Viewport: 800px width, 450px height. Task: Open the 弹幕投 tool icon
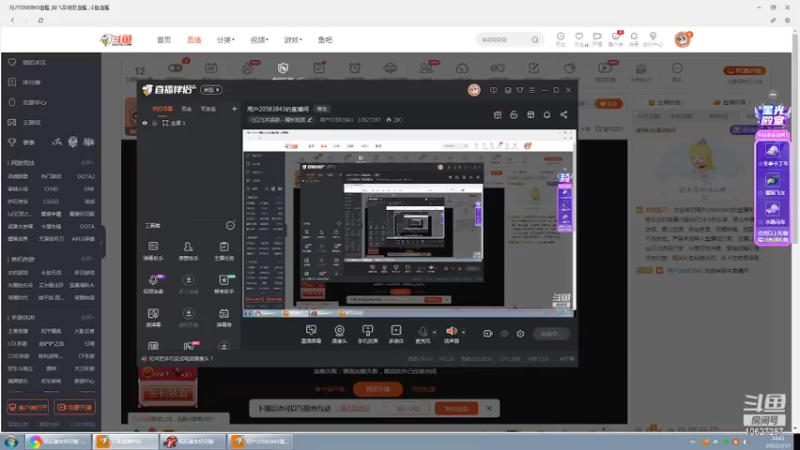[x=224, y=317]
